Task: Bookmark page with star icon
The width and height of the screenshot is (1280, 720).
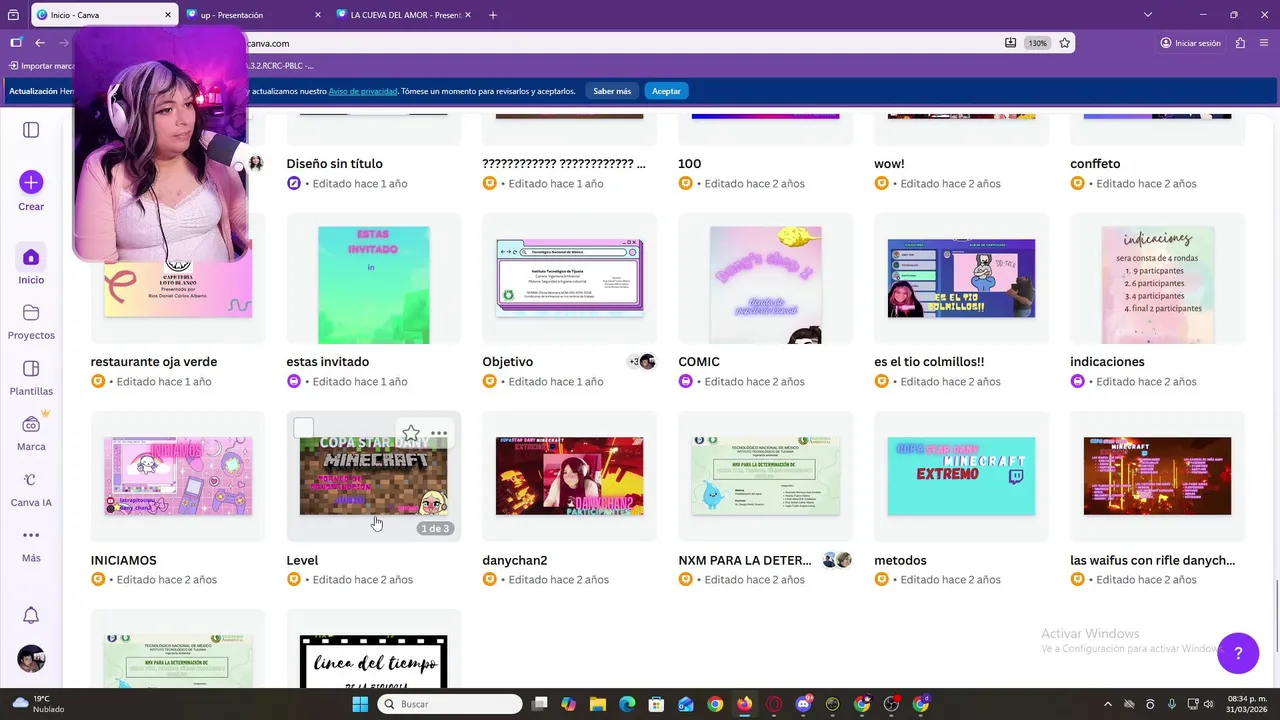Action: tap(1065, 43)
